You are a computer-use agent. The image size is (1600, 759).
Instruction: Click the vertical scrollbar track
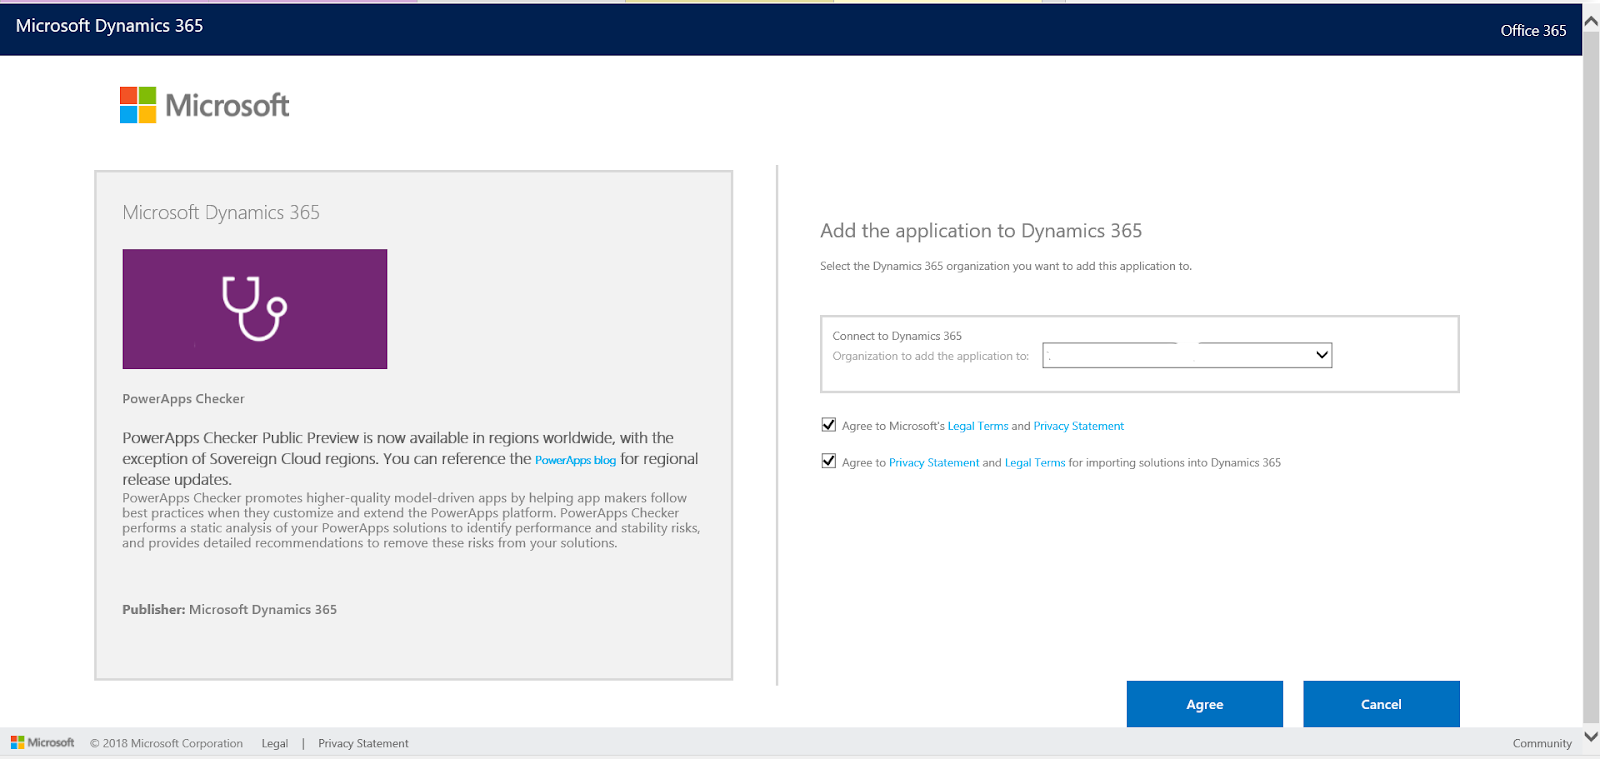click(1591, 380)
